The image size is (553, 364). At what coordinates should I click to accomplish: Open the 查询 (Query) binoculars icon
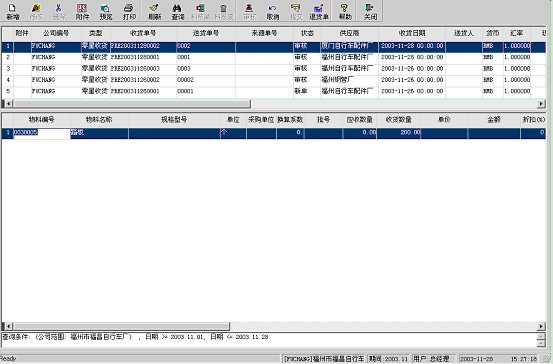point(177,12)
